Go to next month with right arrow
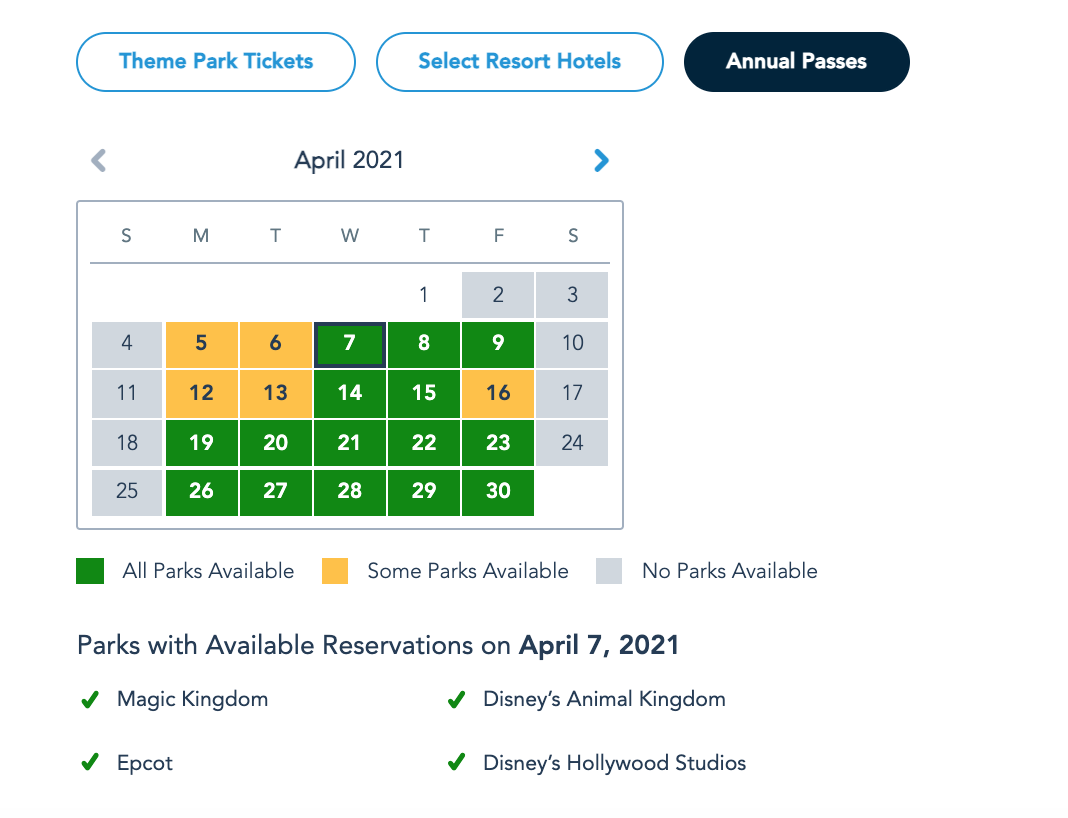Screen dimensions: 1068x818 [601, 160]
